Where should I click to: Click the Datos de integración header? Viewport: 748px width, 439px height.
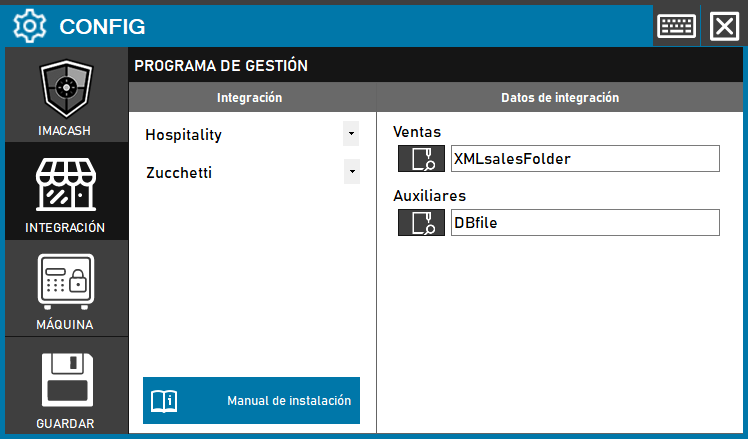point(559,98)
